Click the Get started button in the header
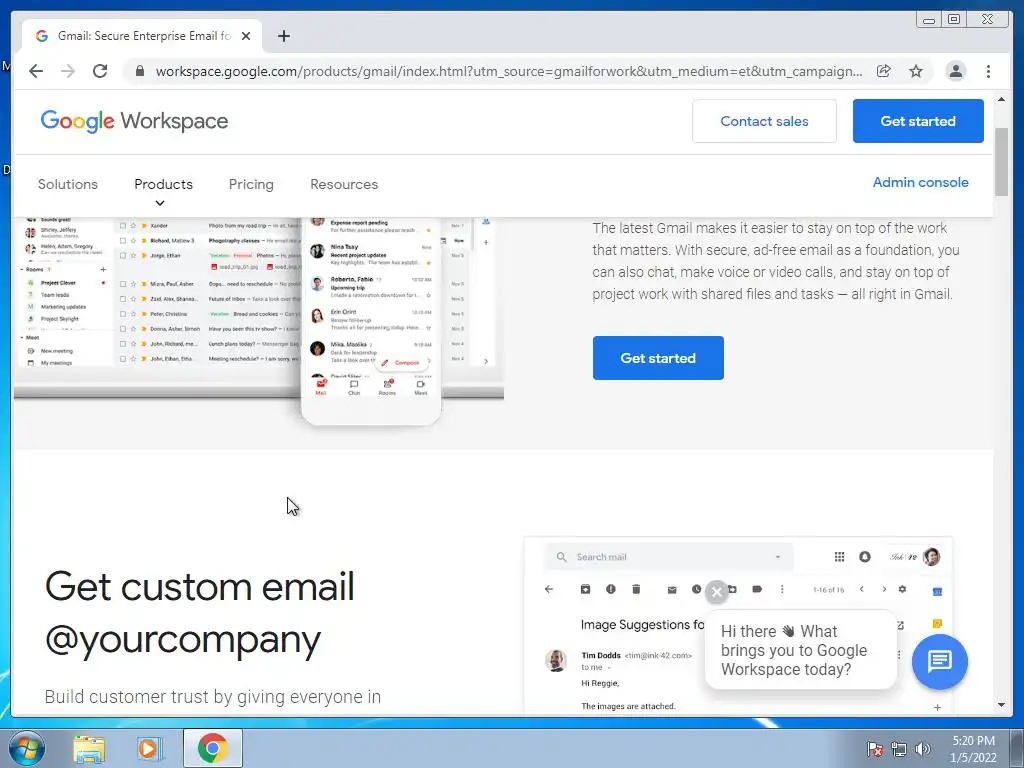 coord(918,121)
